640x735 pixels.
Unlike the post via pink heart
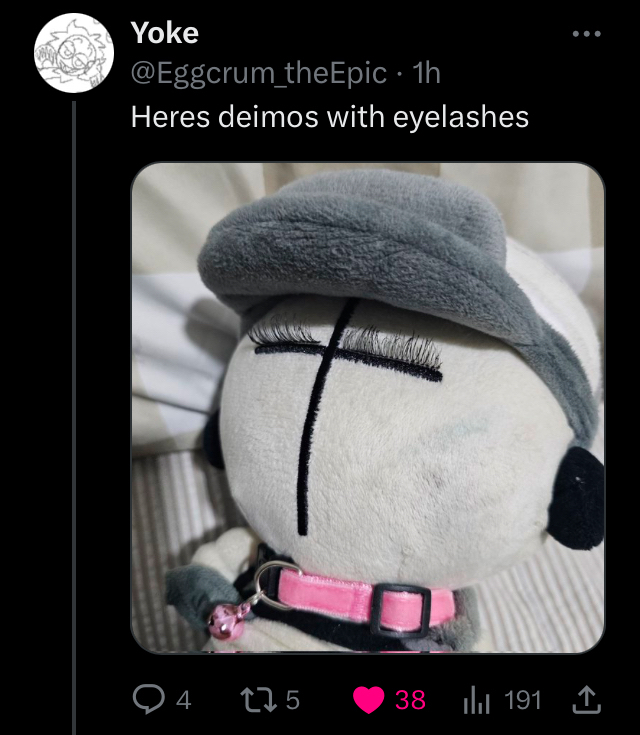point(369,700)
